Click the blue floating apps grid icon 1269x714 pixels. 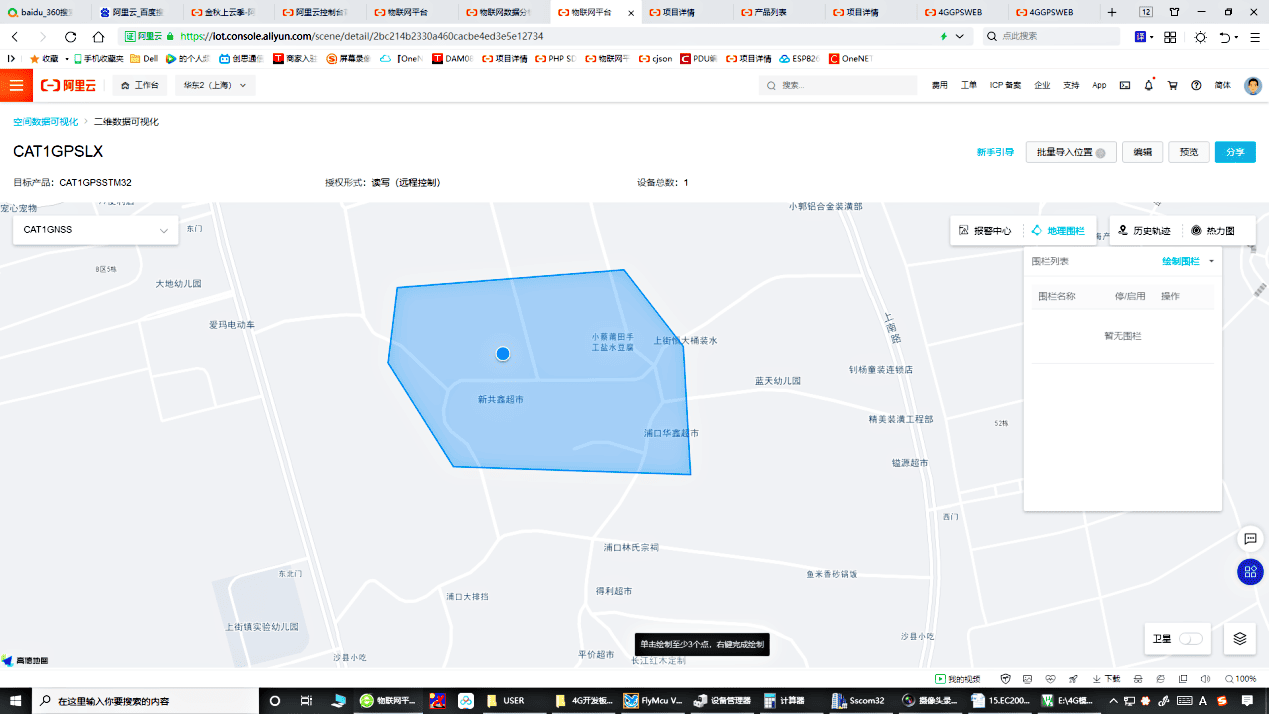point(1250,572)
